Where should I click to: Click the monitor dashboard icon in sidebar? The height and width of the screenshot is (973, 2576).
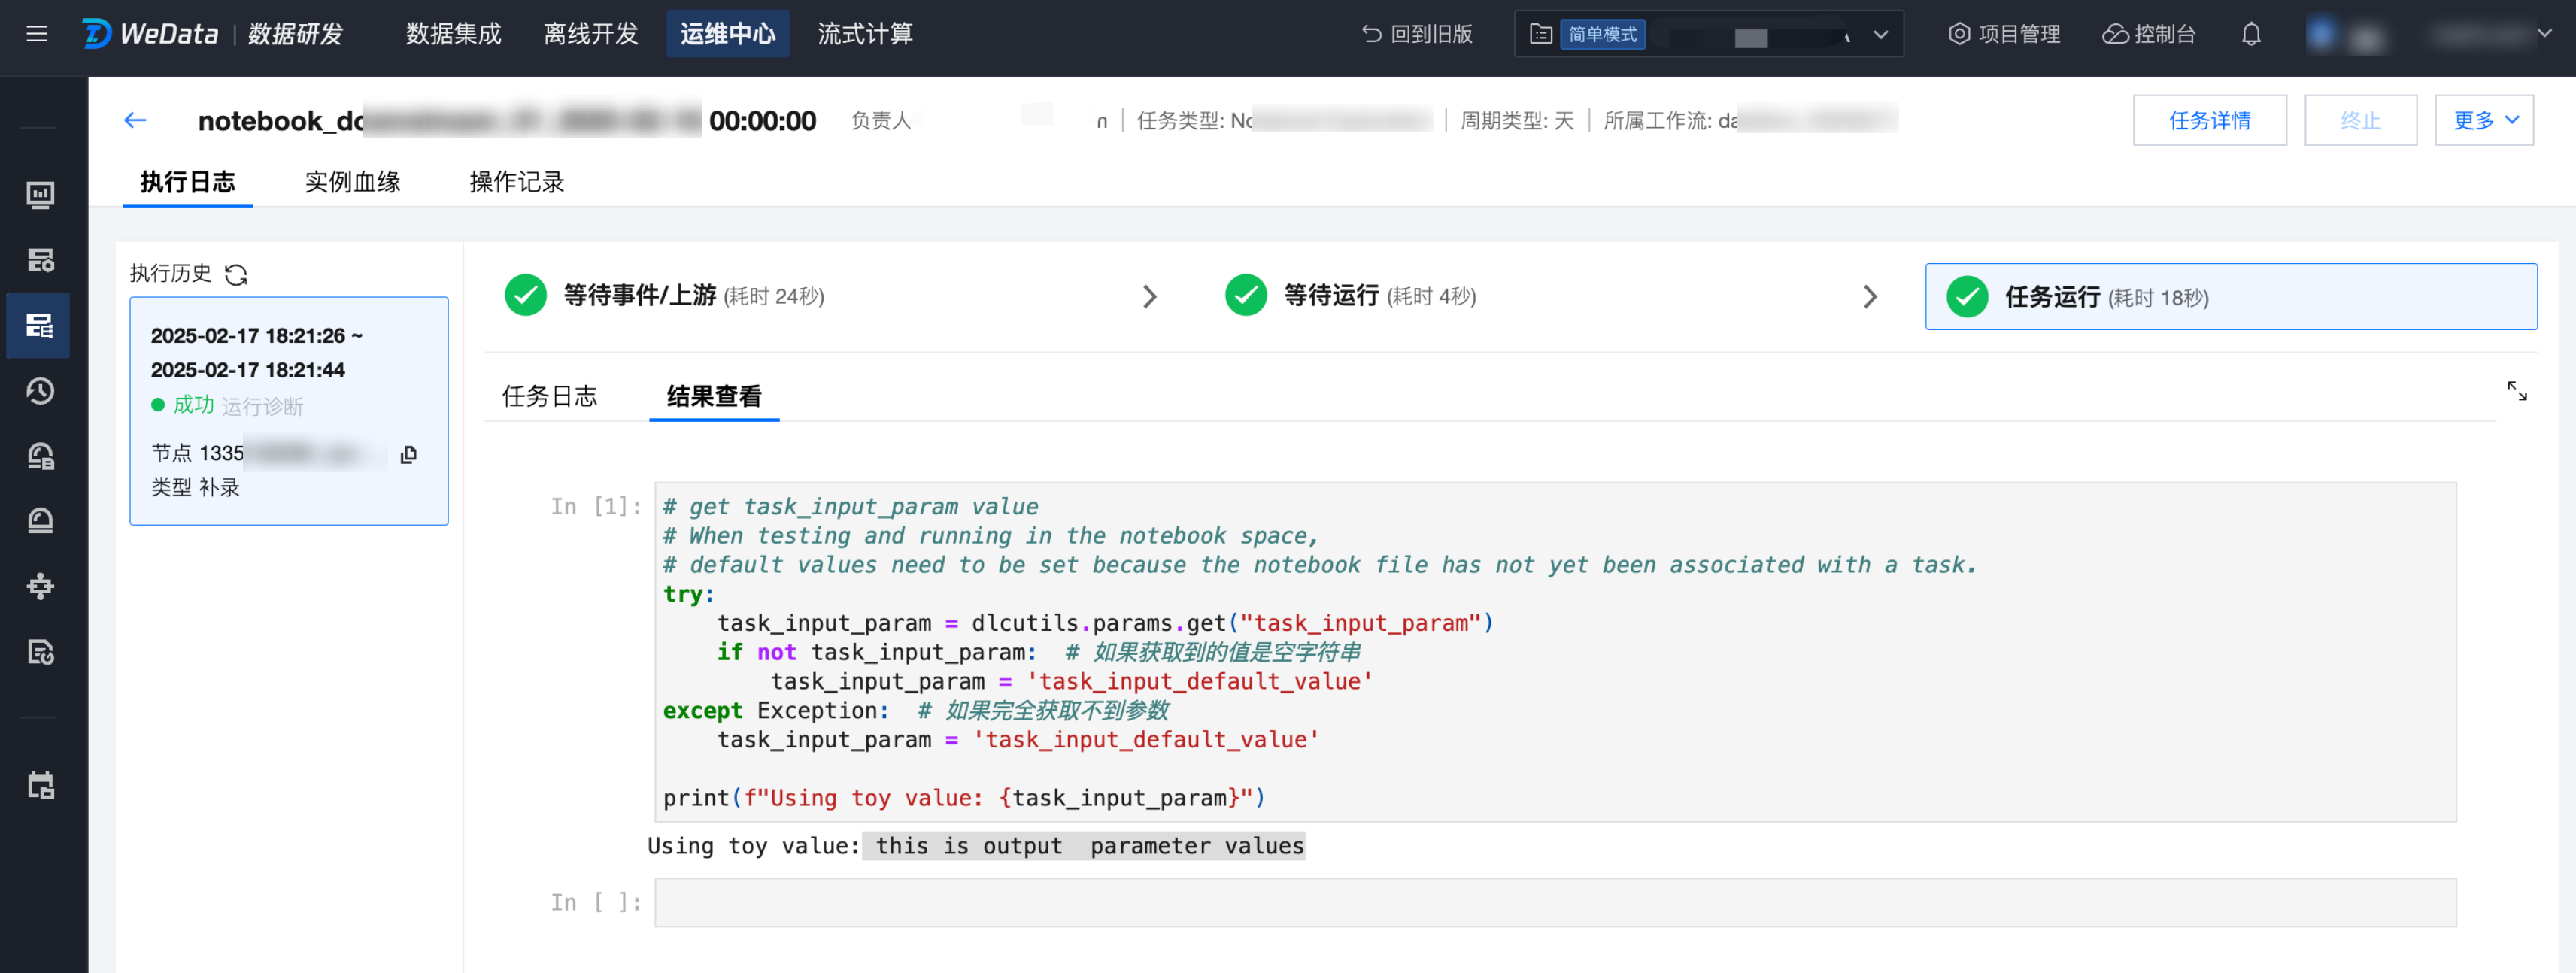pos(40,195)
